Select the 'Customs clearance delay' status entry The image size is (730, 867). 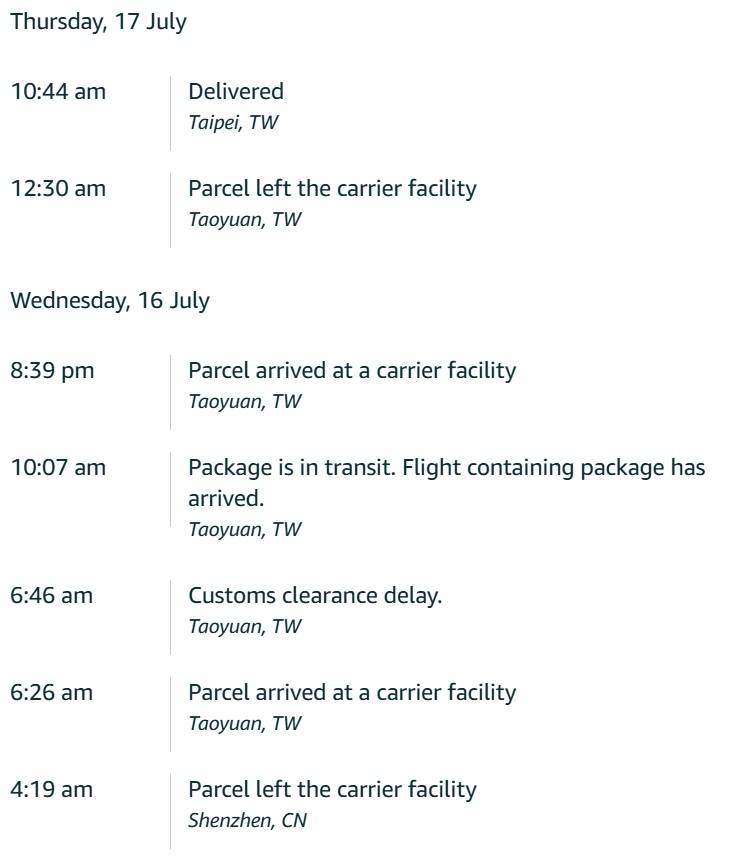point(315,596)
